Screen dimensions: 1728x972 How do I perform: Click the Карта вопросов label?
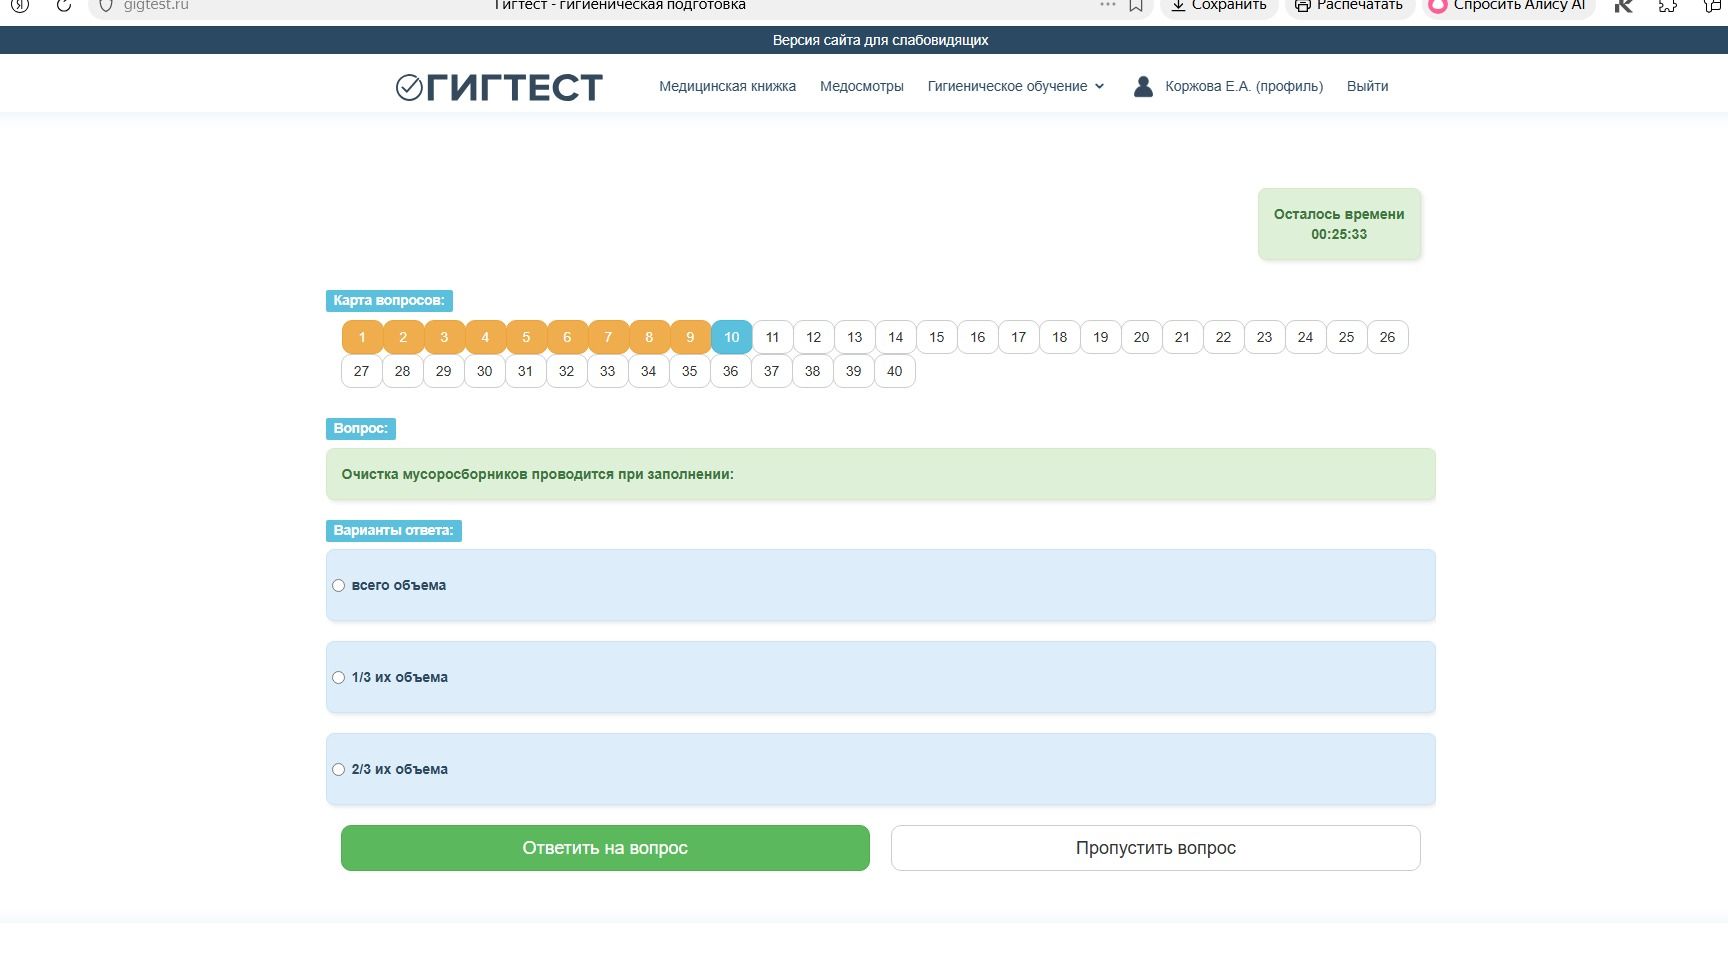389,300
